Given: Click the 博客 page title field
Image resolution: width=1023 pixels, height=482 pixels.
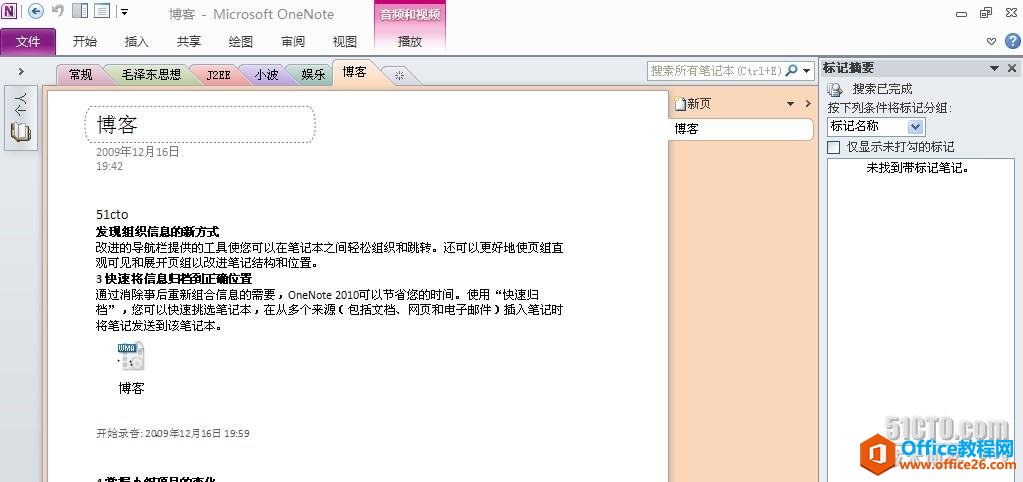Looking at the screenshot, I should [x=200, y=125].
